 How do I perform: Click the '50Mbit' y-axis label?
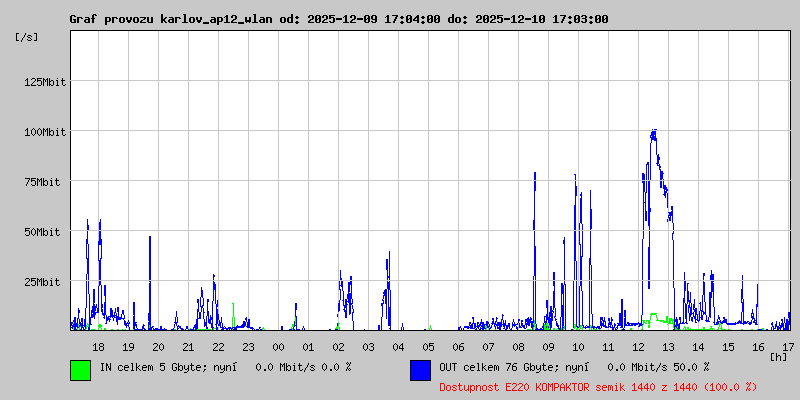click(42, 232)
